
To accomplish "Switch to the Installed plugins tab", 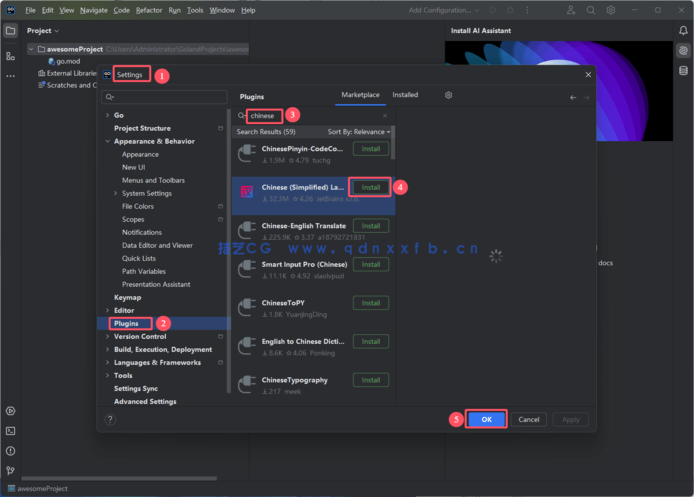I will [x=405, y=95].
